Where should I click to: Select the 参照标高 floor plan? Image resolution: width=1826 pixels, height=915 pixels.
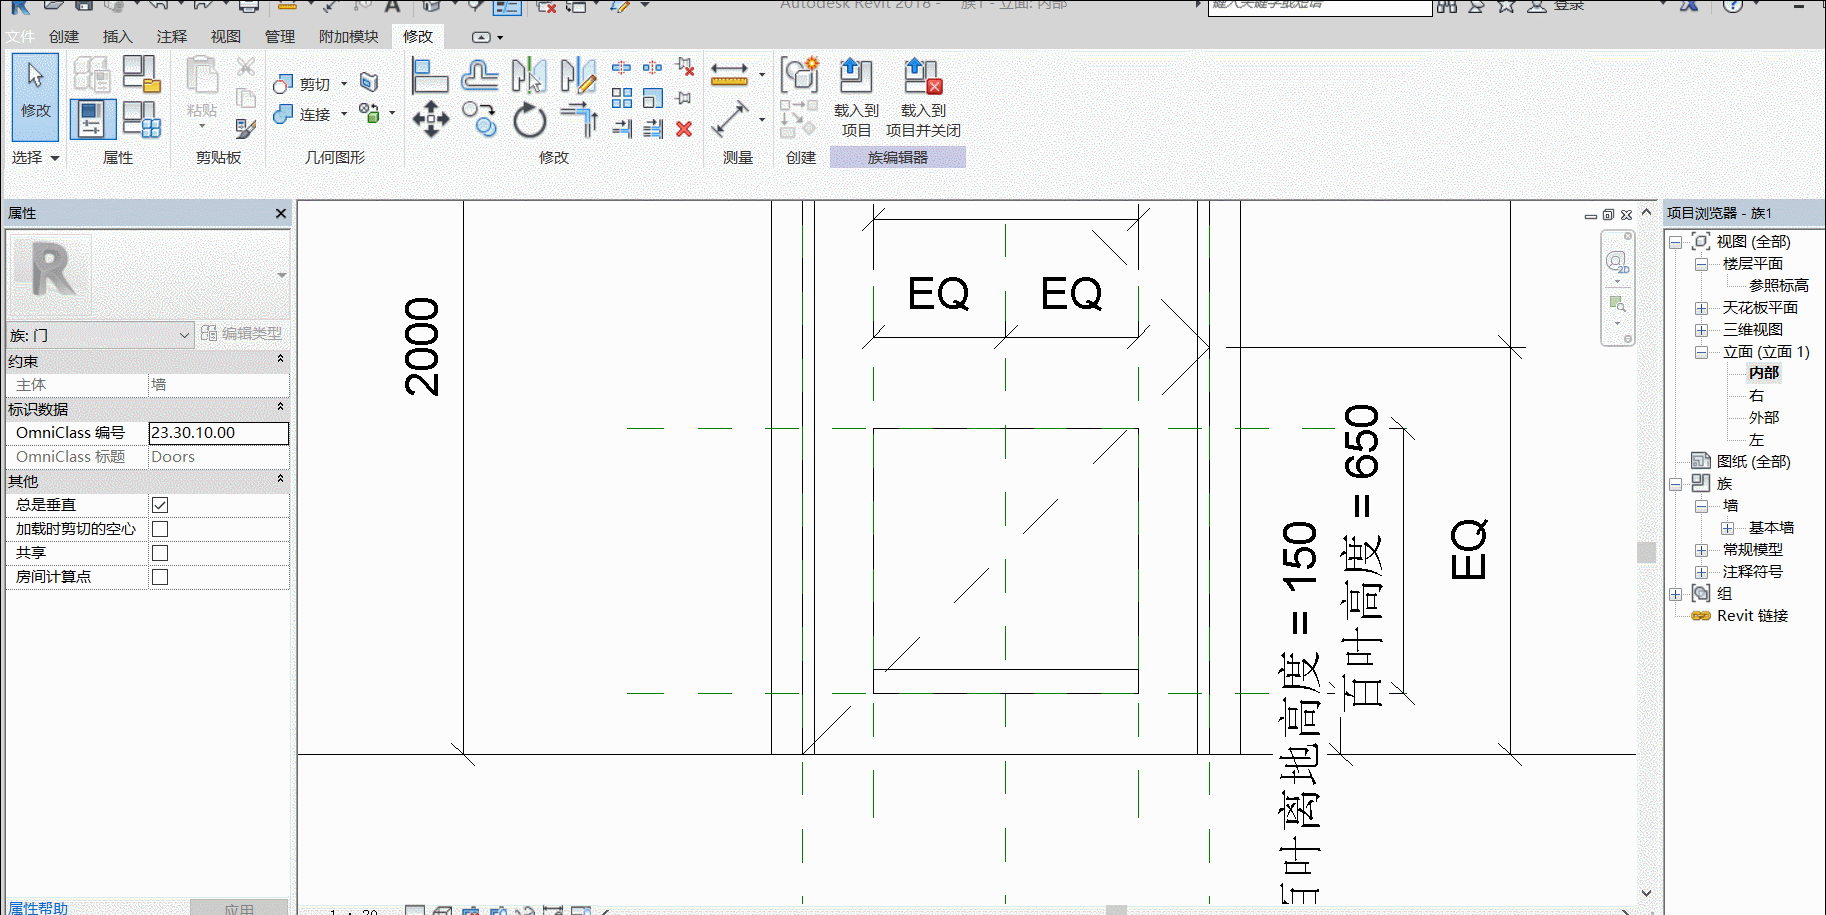[1778, 286]
